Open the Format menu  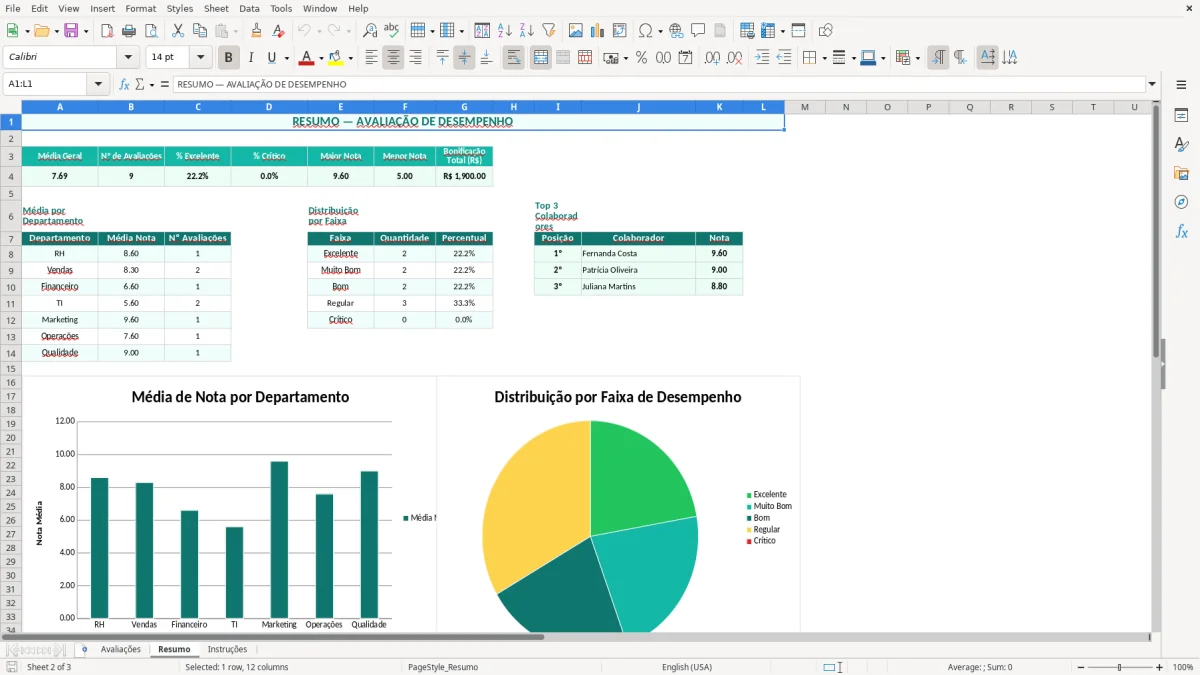pos(140,8)
